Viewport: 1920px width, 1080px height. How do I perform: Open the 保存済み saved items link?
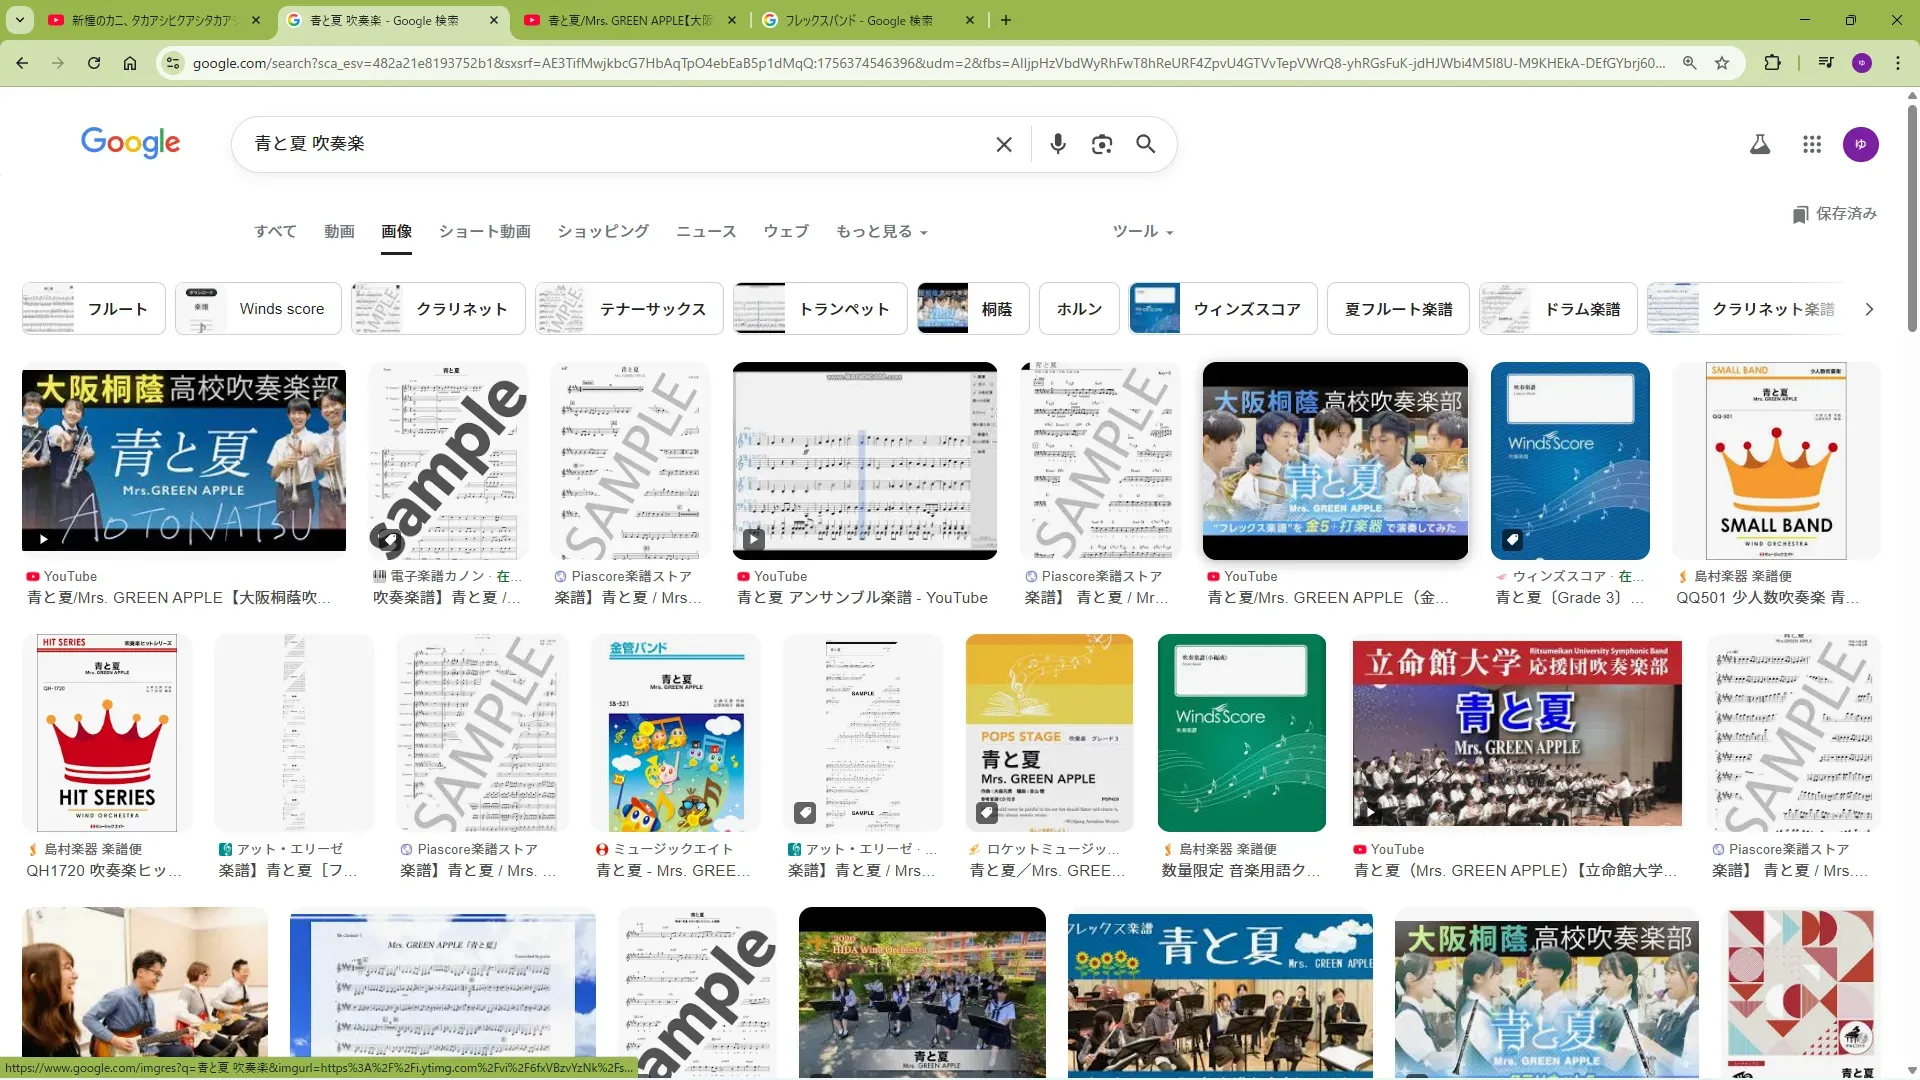pos(1835,214)
